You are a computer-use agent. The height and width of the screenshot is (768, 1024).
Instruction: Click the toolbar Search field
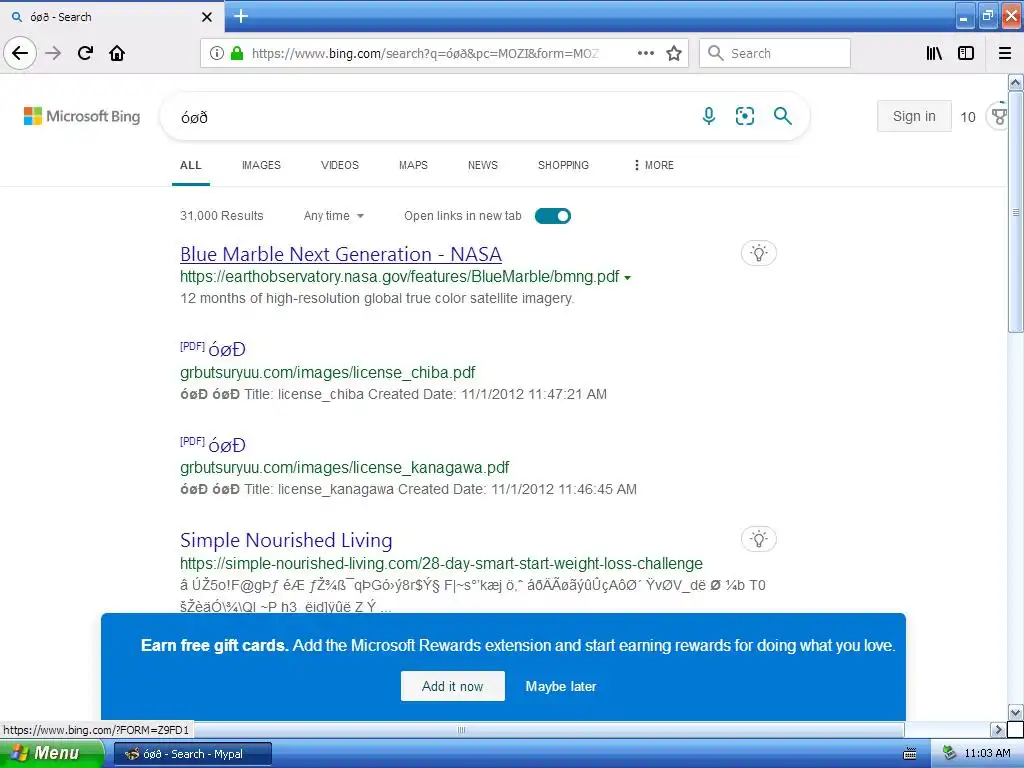(775, 53)
